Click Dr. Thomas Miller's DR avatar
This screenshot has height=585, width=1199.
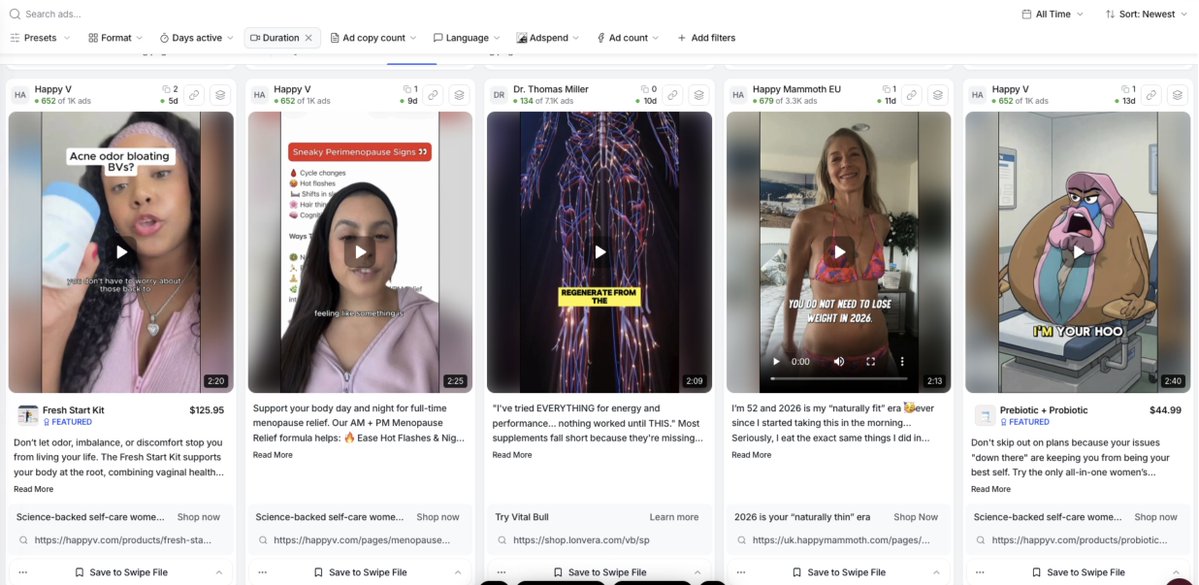point(499,95)
